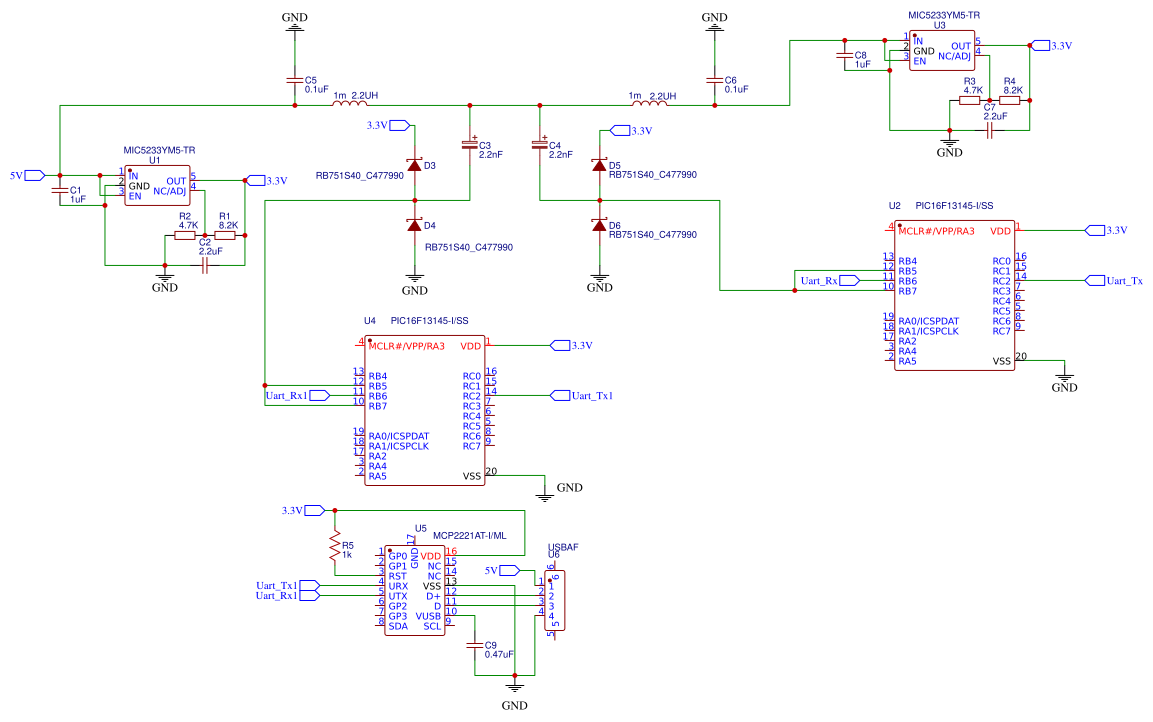Click MCLR#/VPP/RA3 pin label on U4
This screenshot has width=1153, height=722.
[x=407, y=346]
